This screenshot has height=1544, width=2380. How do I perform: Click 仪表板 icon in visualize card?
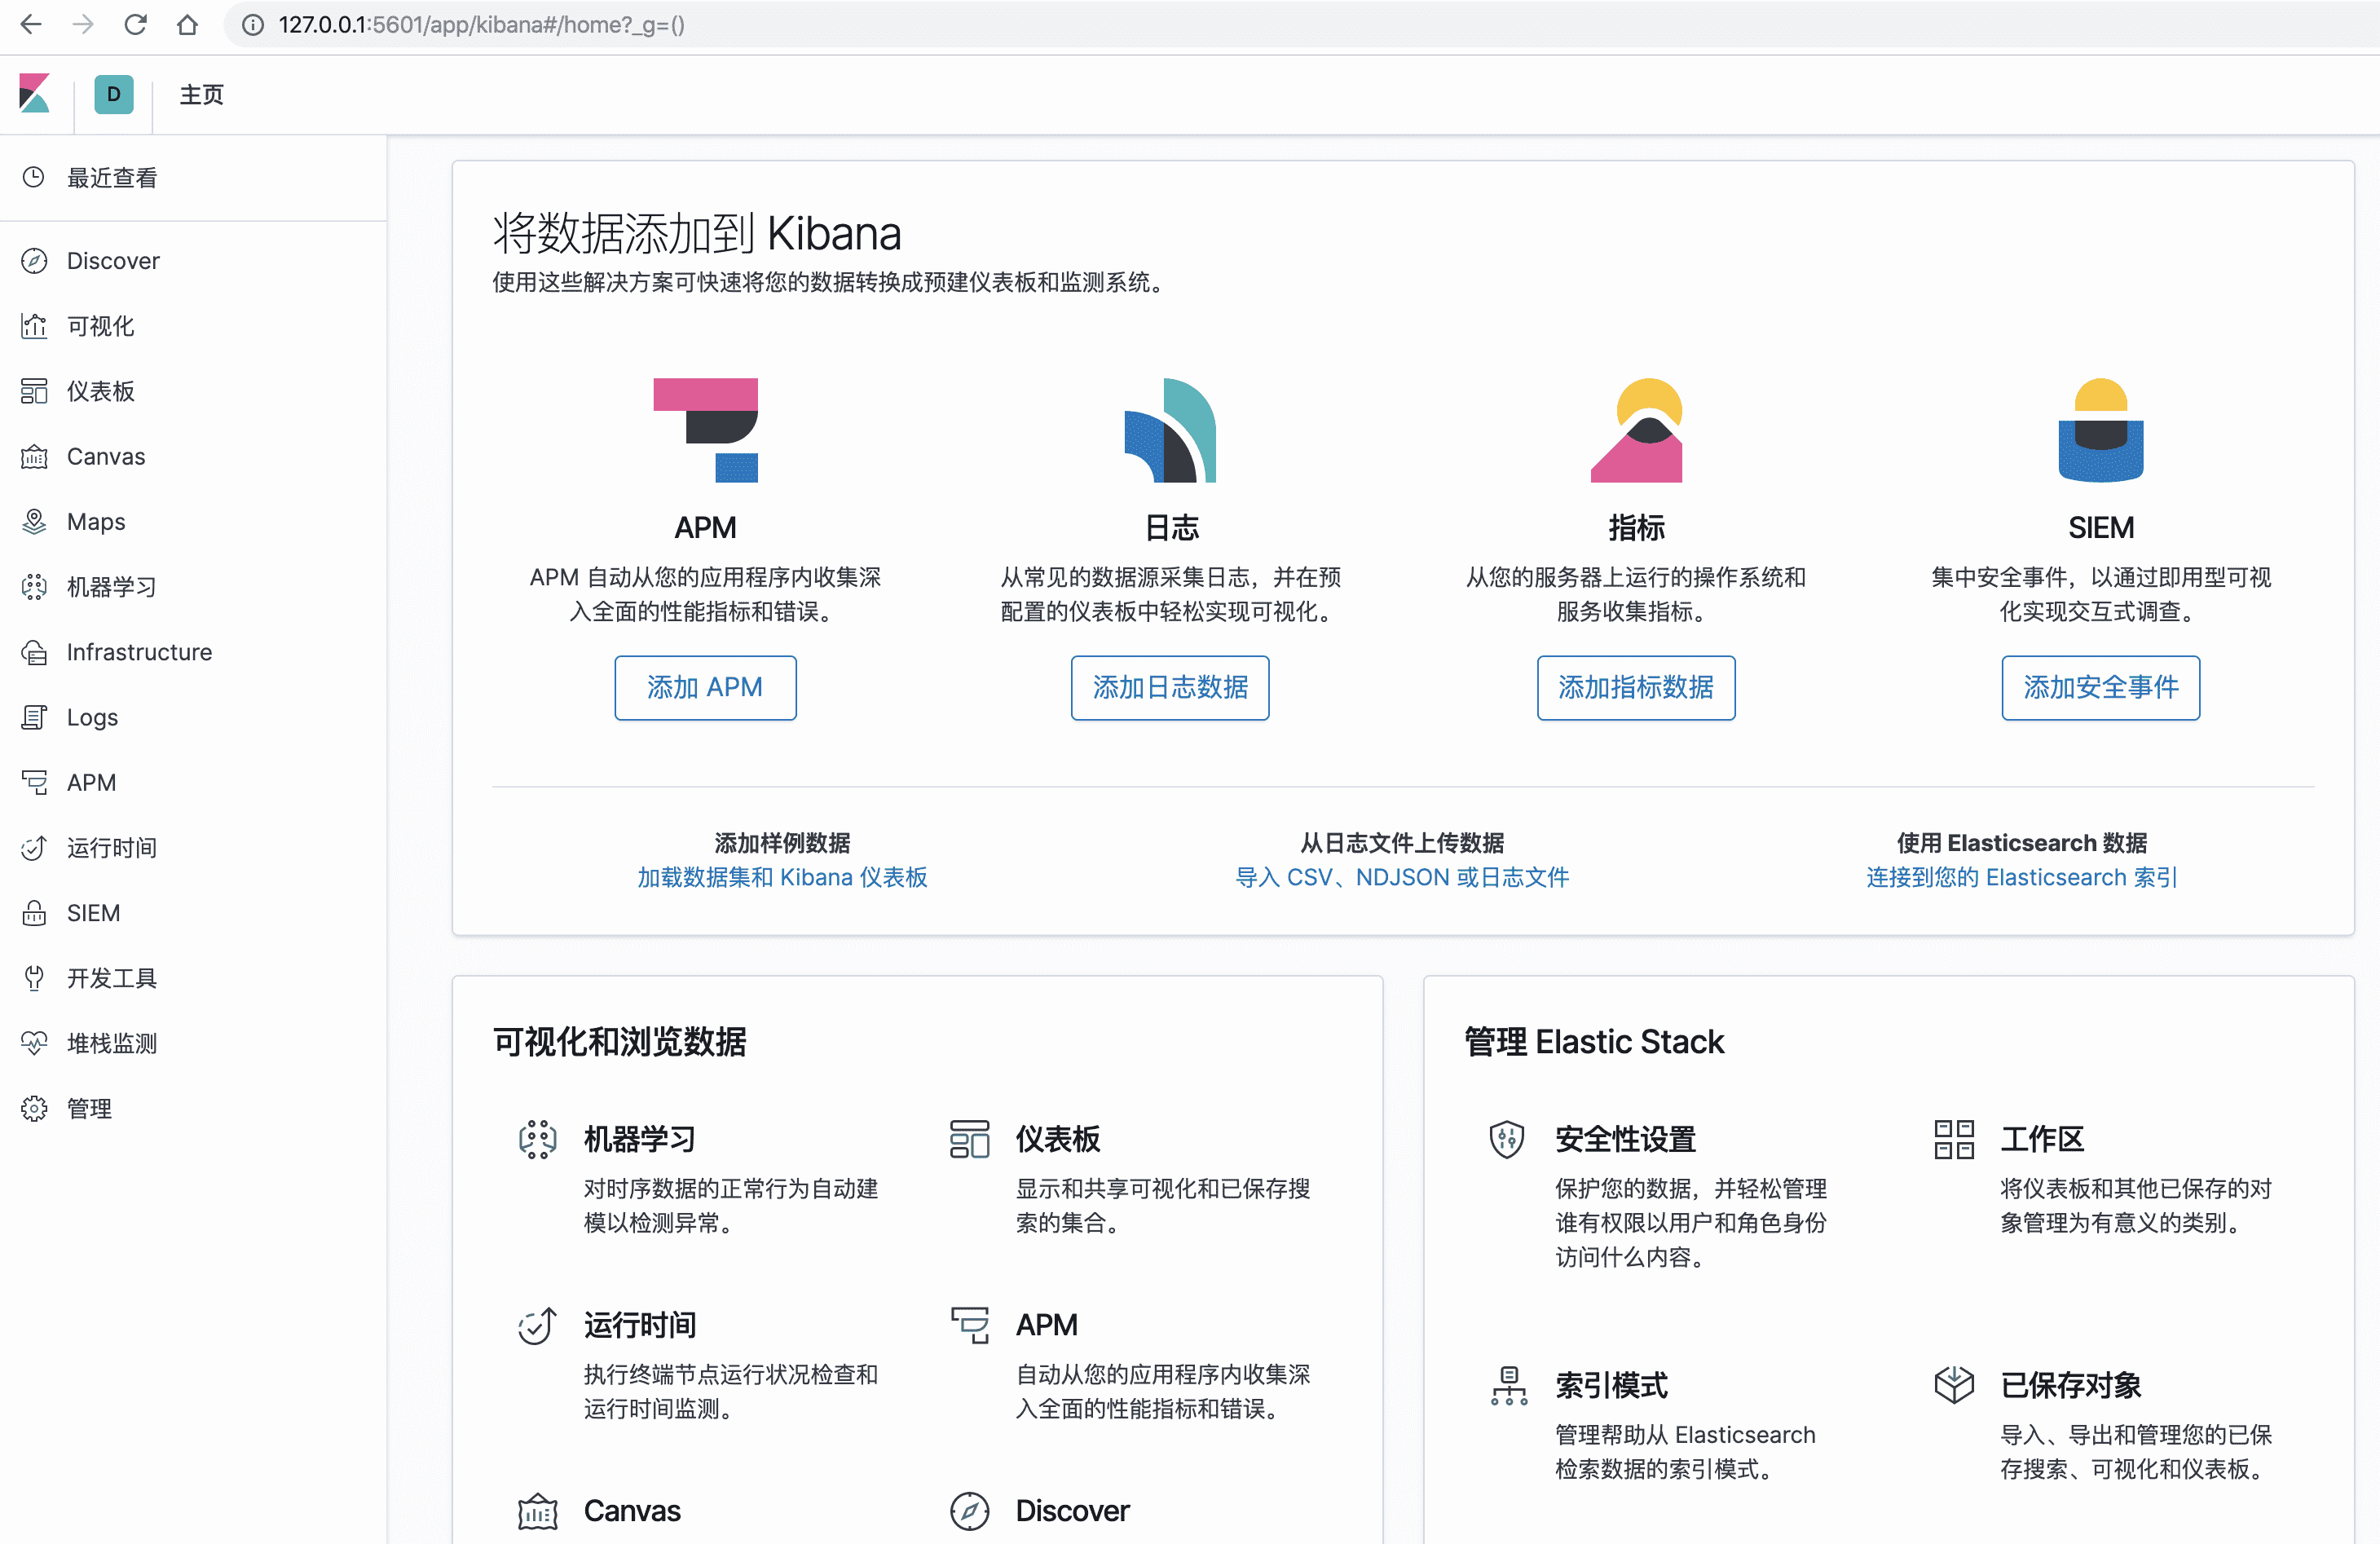(969, 1139)
